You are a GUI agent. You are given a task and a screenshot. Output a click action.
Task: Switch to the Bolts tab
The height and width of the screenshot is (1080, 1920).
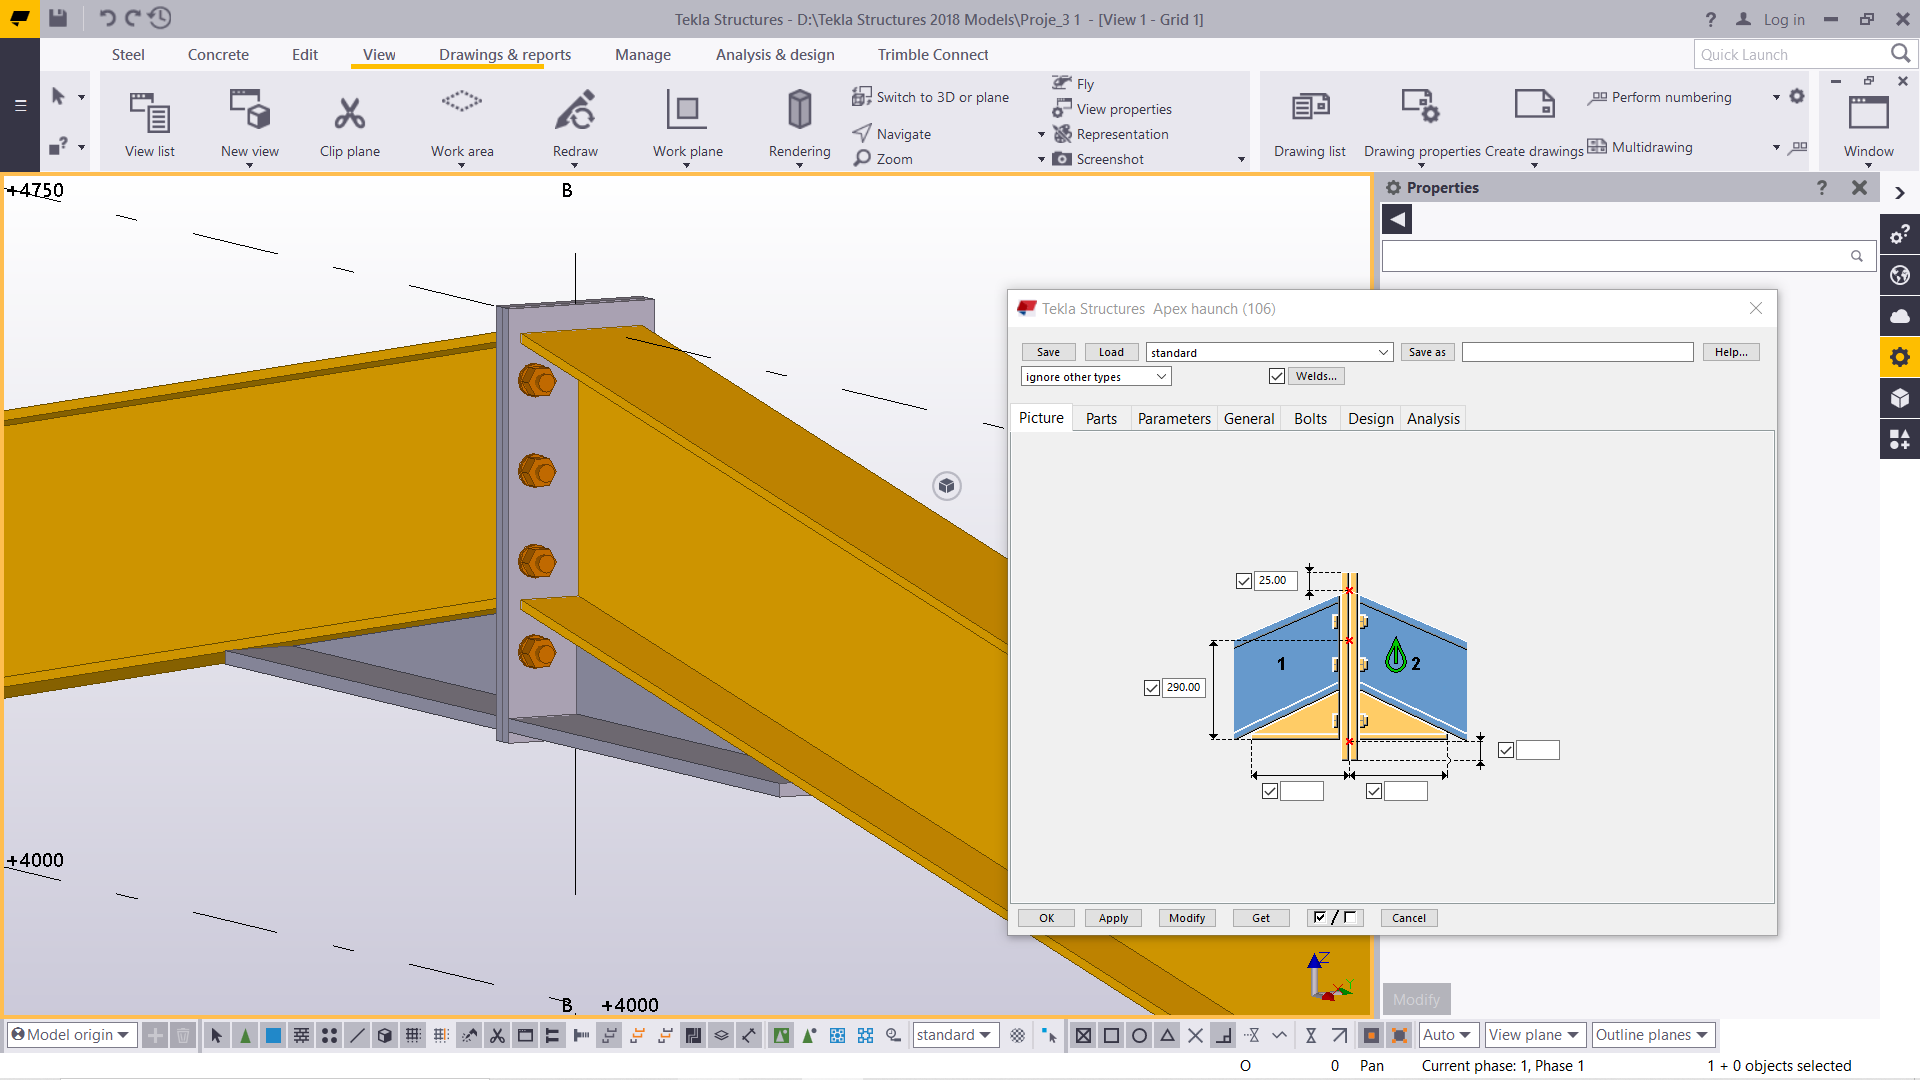[x=1310, y=419]
